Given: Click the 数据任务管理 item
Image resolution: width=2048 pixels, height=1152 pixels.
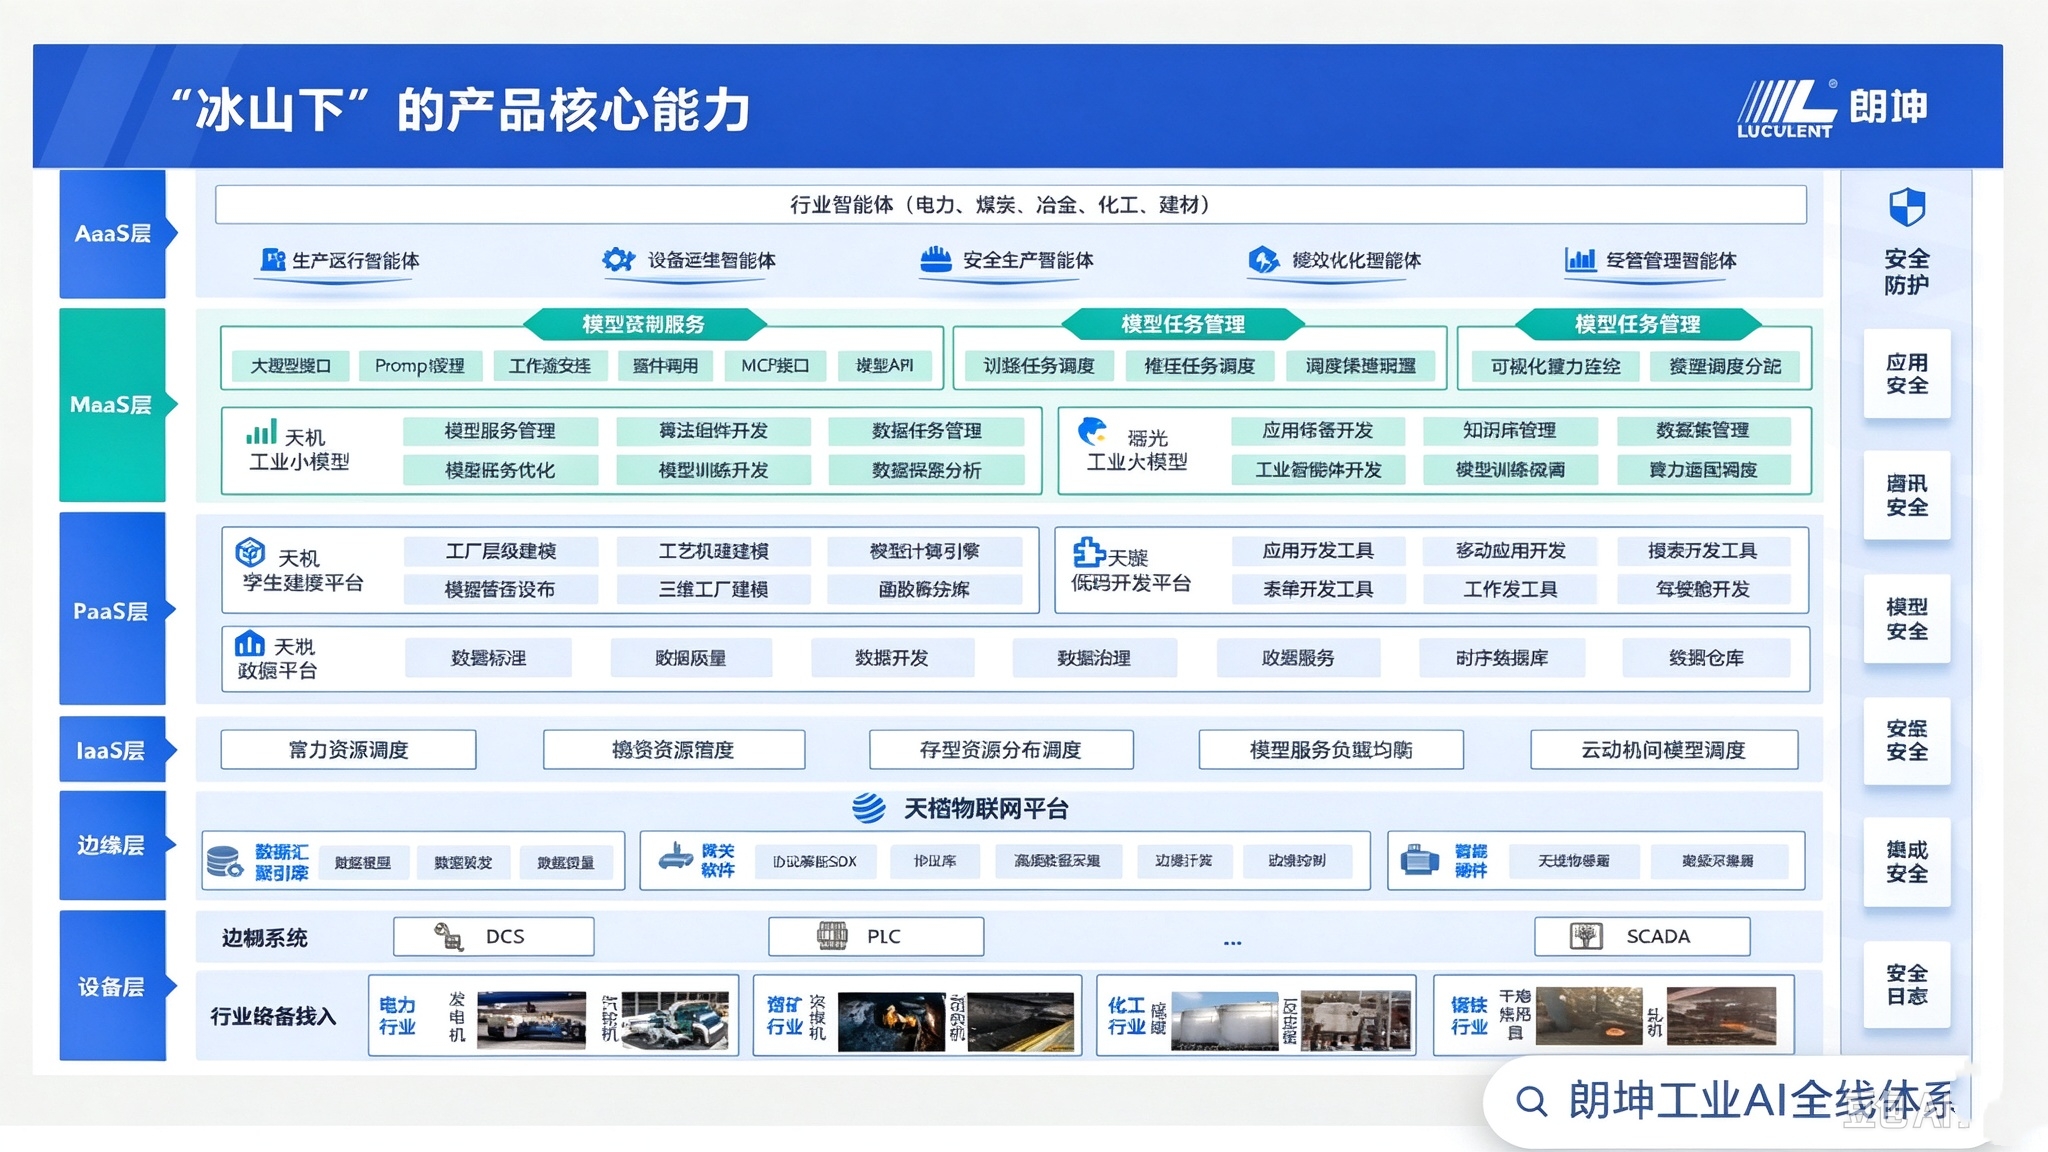Looking at the screenshot, I should (926, 431).
